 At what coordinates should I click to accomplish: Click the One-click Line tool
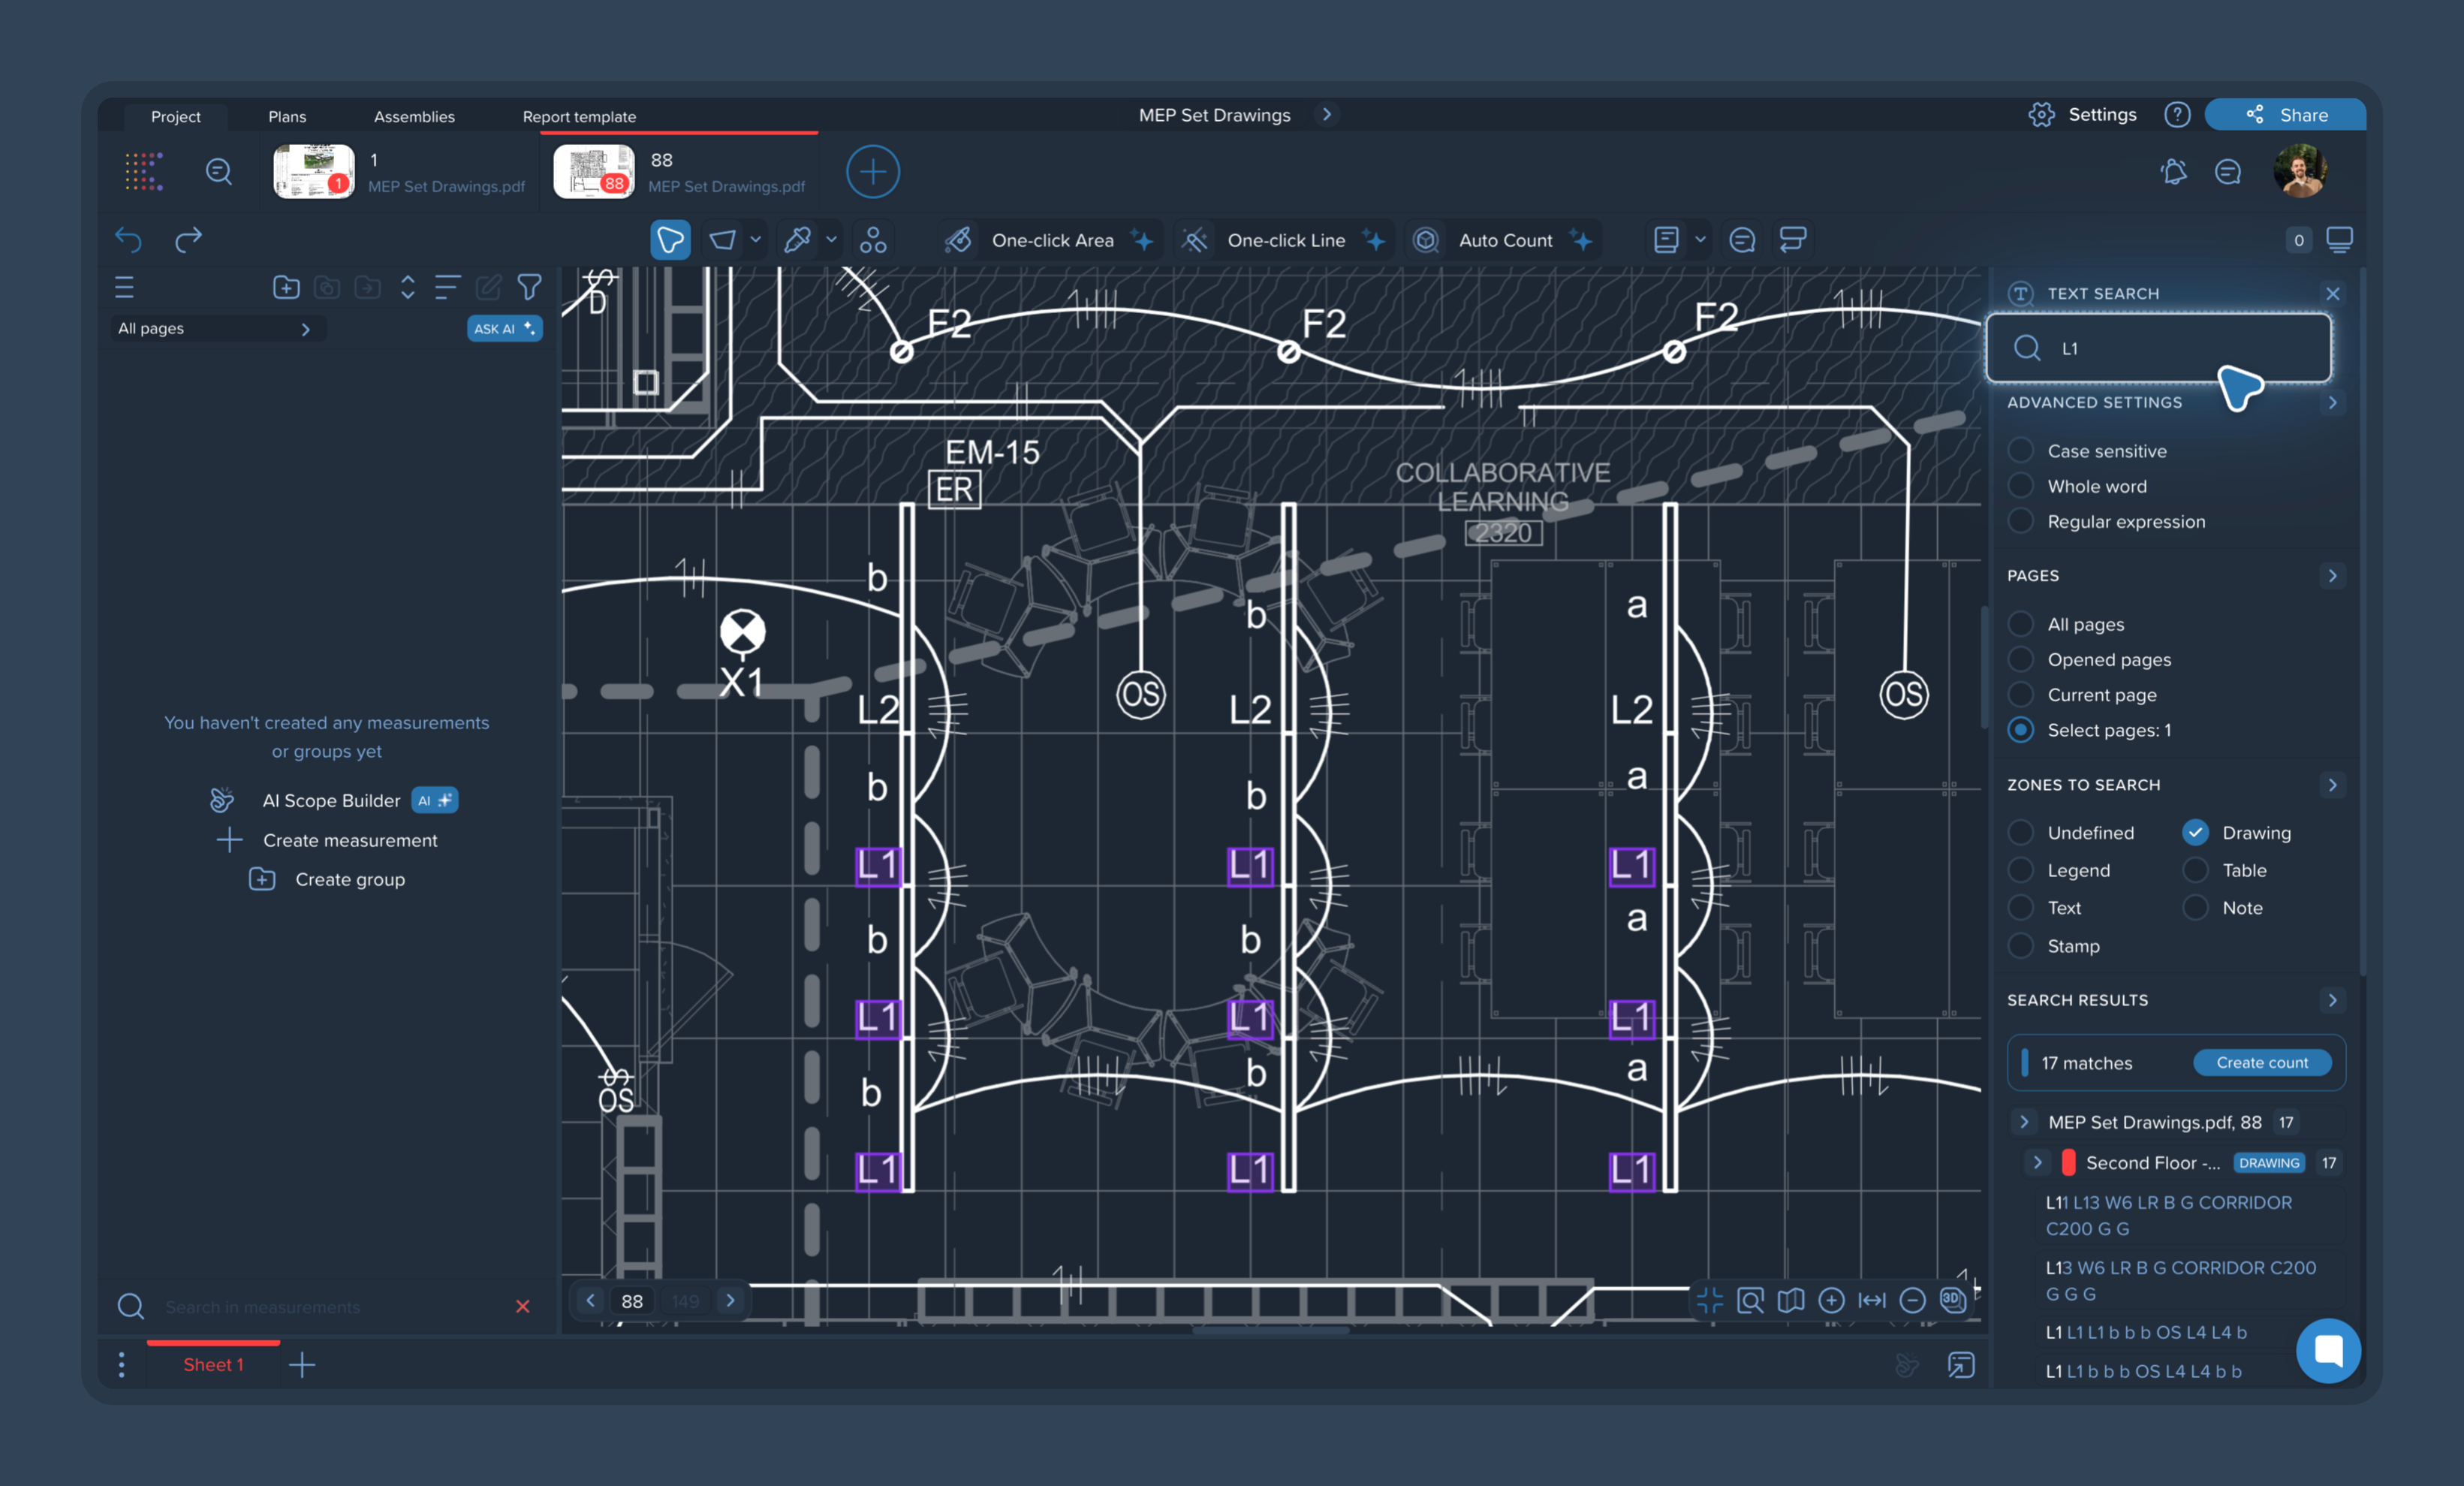pyautogui.click(x=1285, y=240)
